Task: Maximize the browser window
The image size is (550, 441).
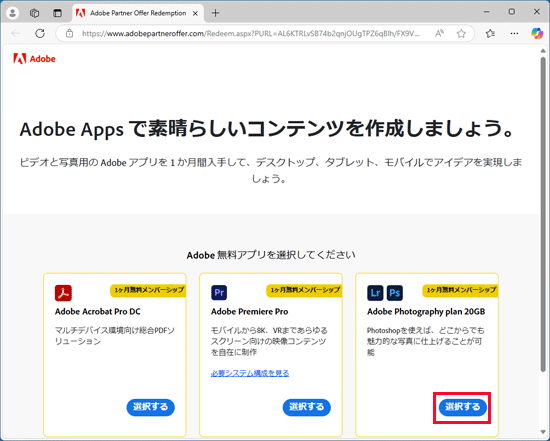Action: click(x=512, y=12)
